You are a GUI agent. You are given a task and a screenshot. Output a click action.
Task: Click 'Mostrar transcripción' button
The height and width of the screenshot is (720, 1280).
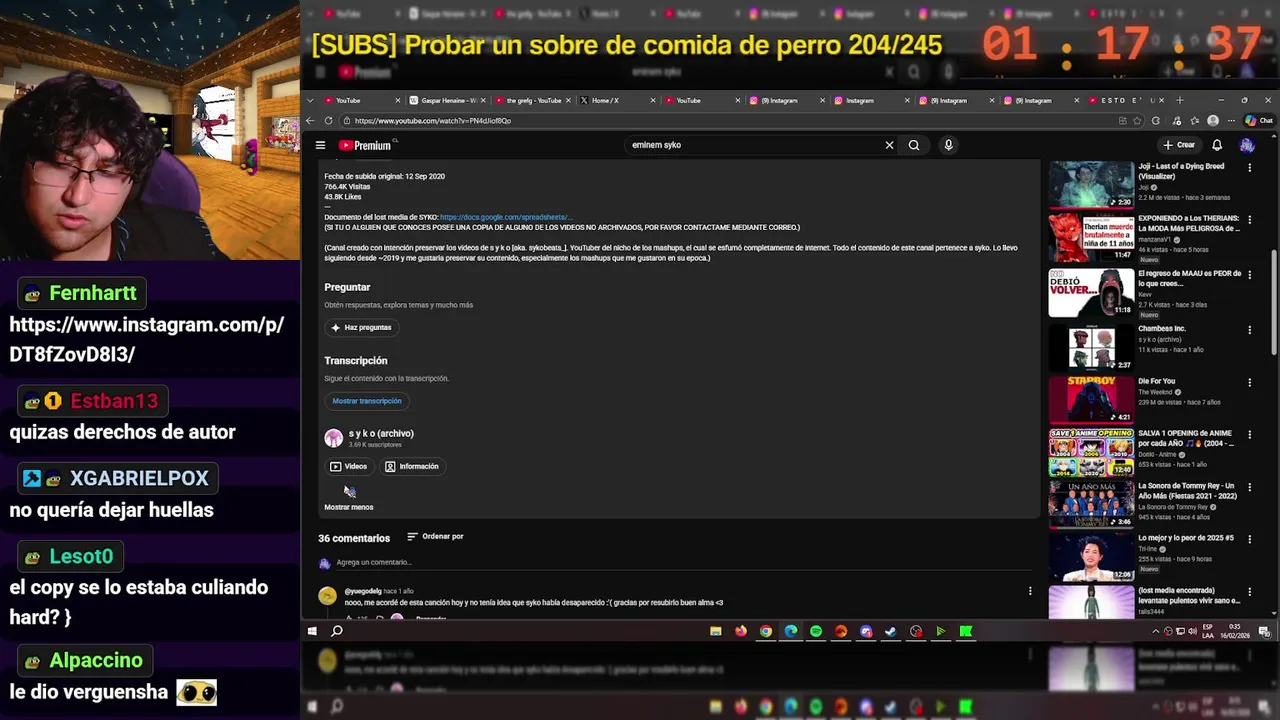367,401
